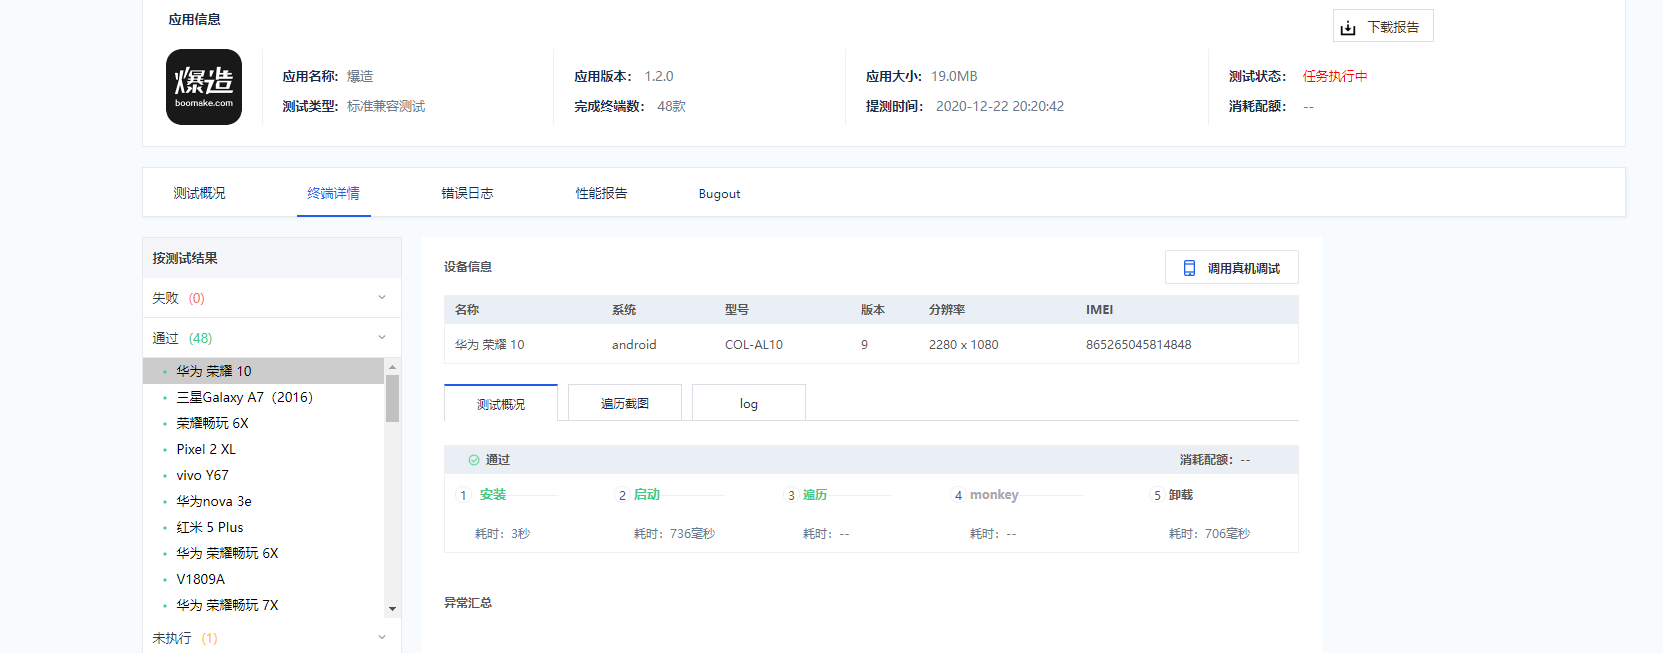The width and height of the screenshot is (1663, 653).
Task: Click the 完成终端数 value 48款
Action: [x=671, y=106]
